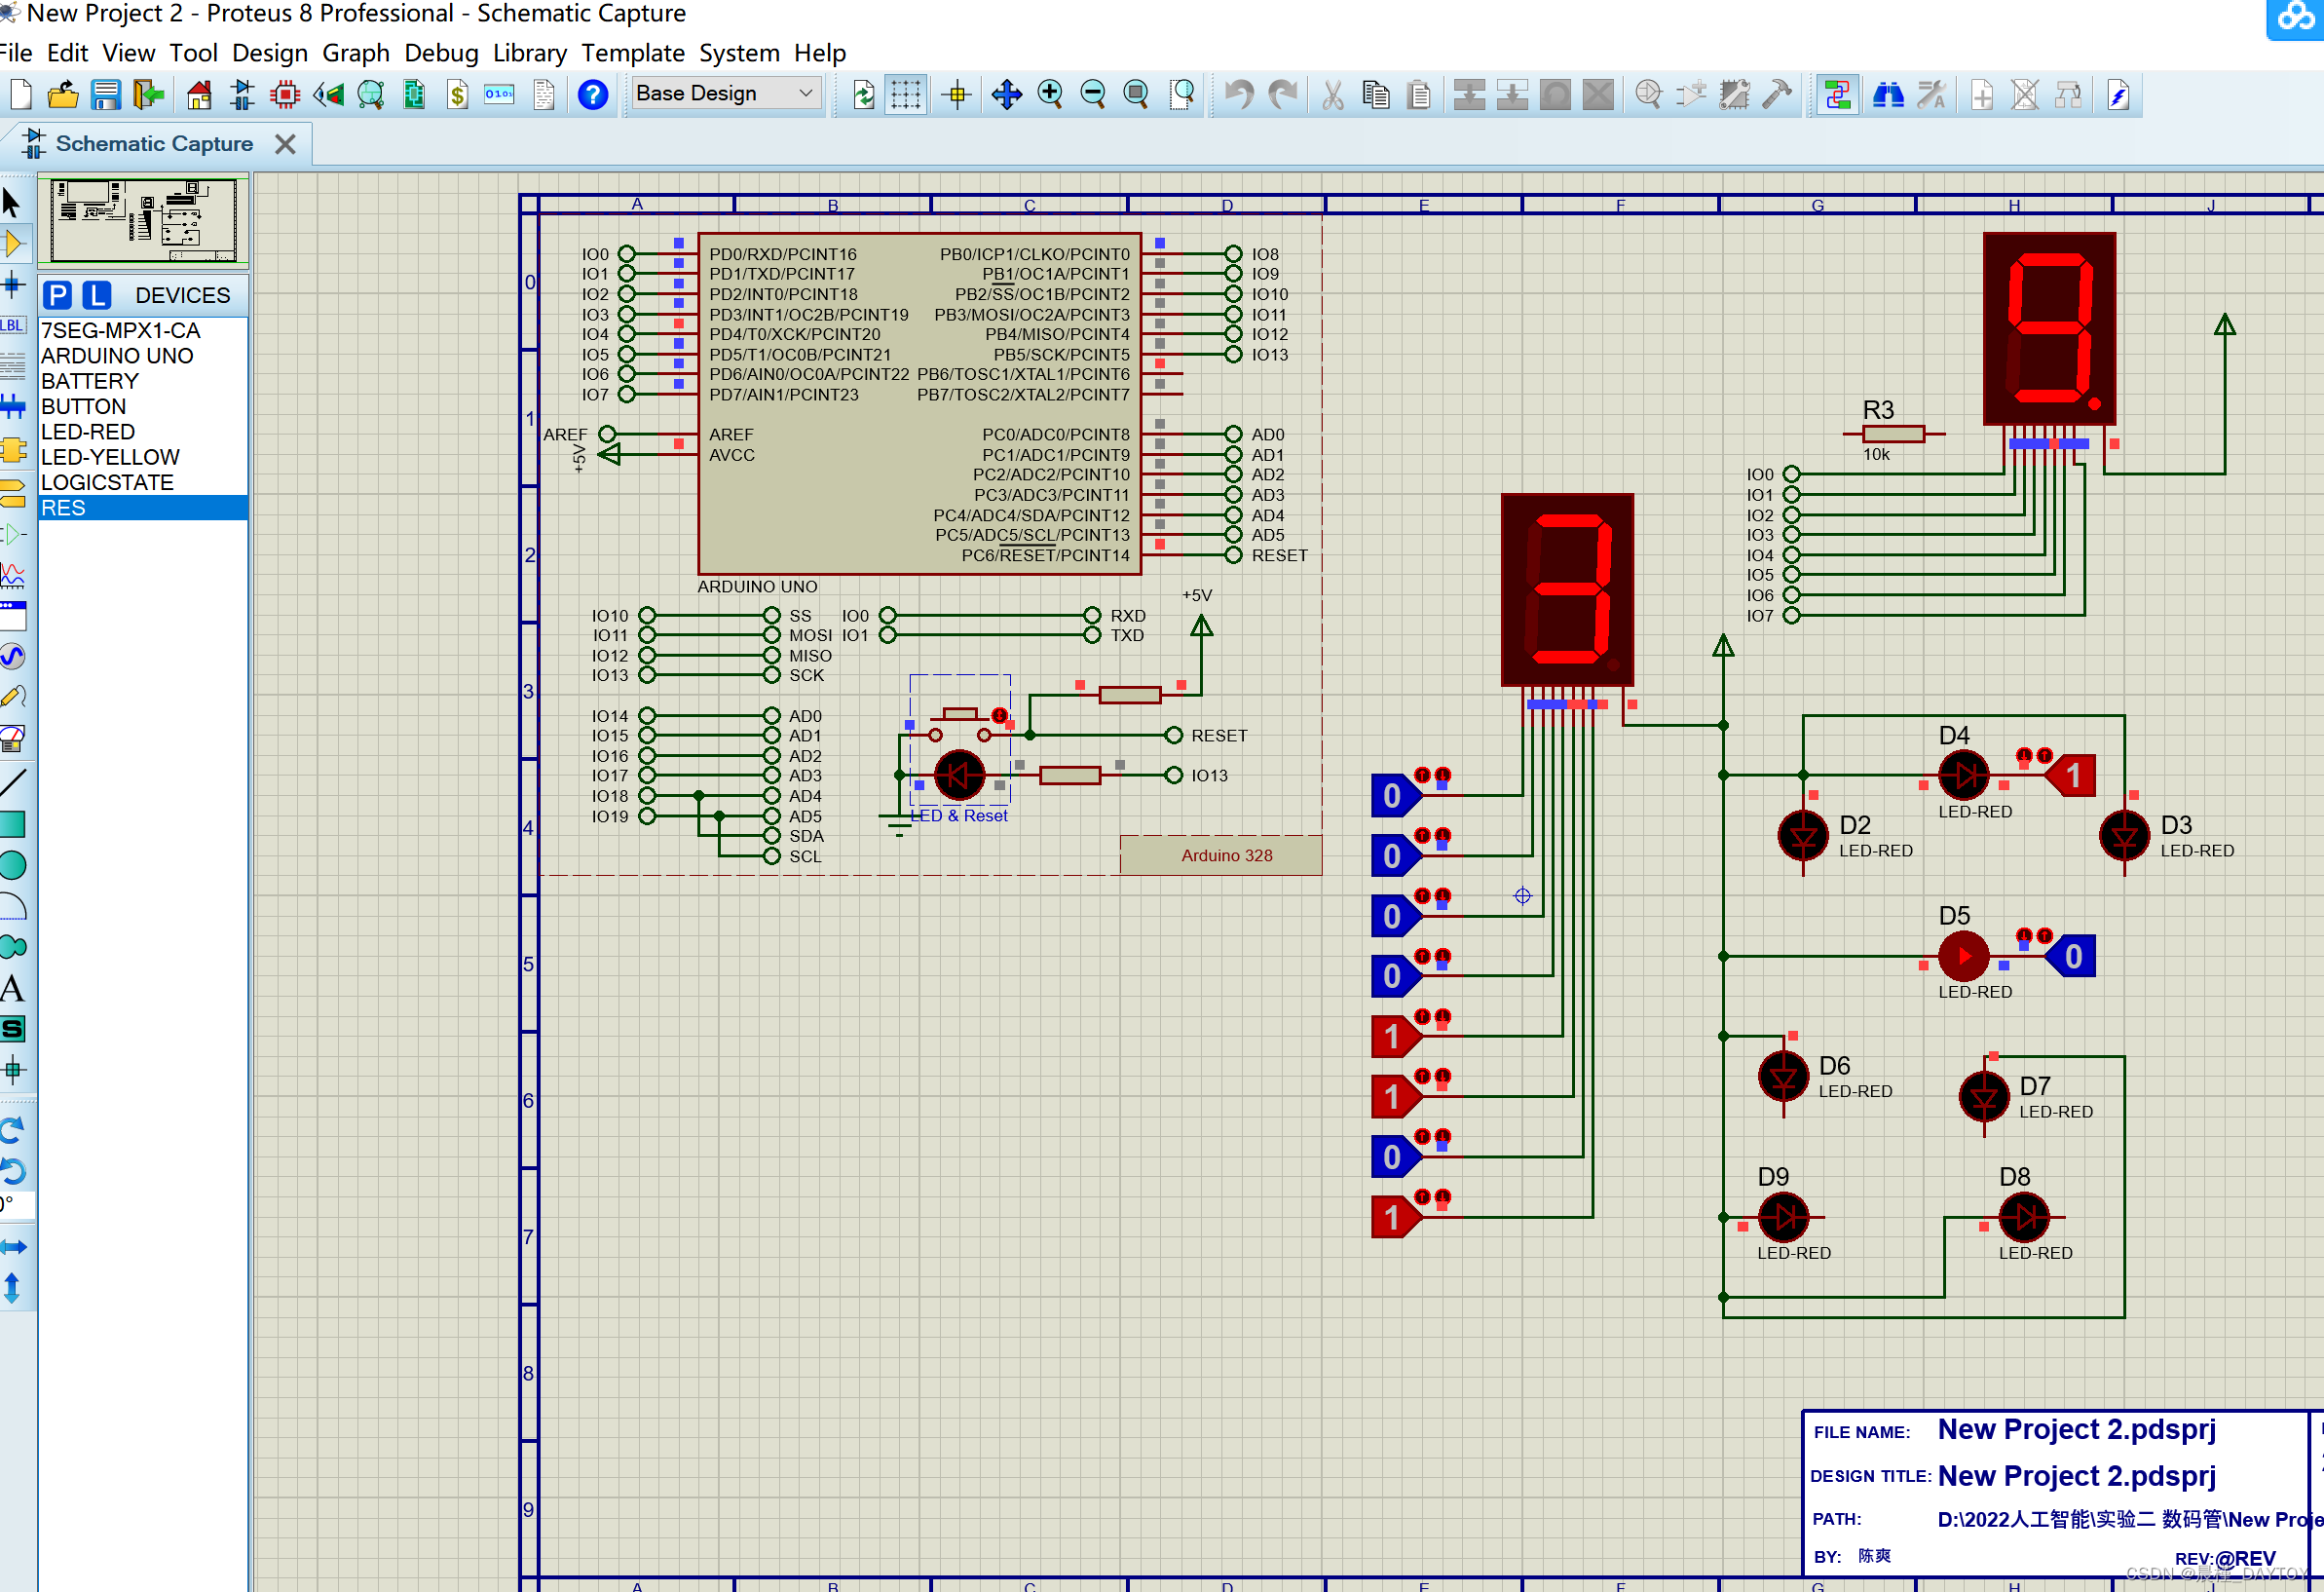This screenshot has height=1592, width=2324.
Task: Select the Graph mode tool
Action: tap(12, 575)
